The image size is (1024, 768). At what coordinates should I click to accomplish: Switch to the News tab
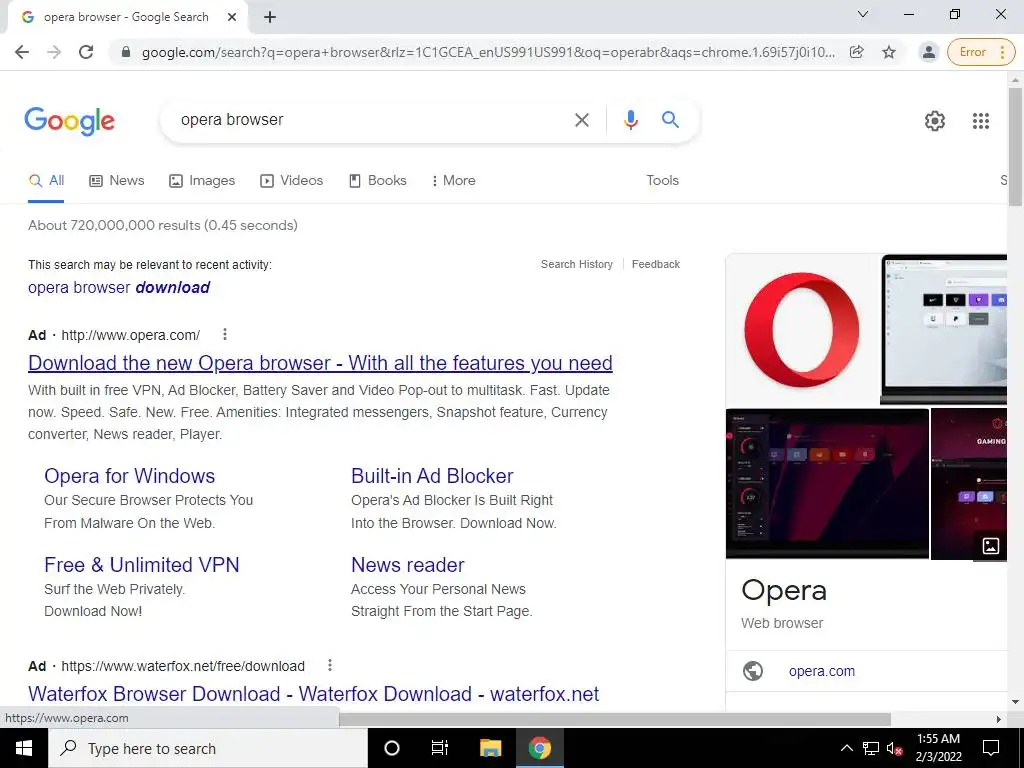tap(116, 181)
